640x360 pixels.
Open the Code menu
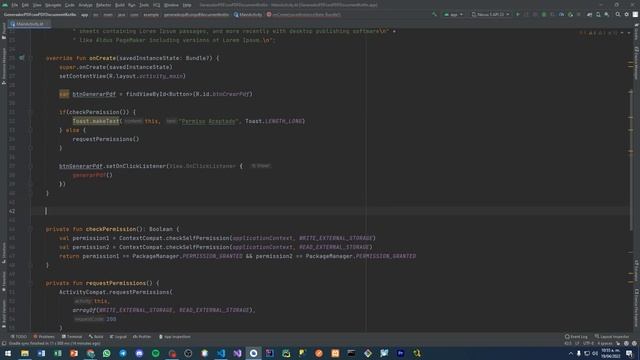coord(70,5)
